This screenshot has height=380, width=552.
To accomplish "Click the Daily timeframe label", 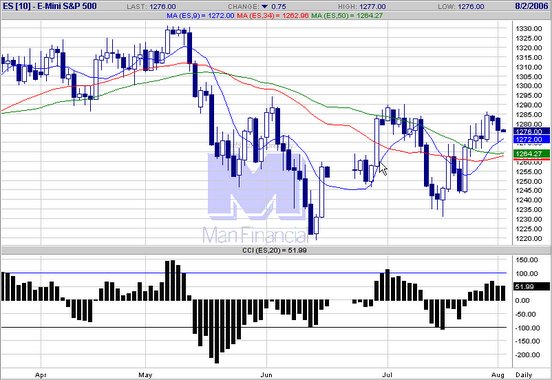I will coord(523,375).
